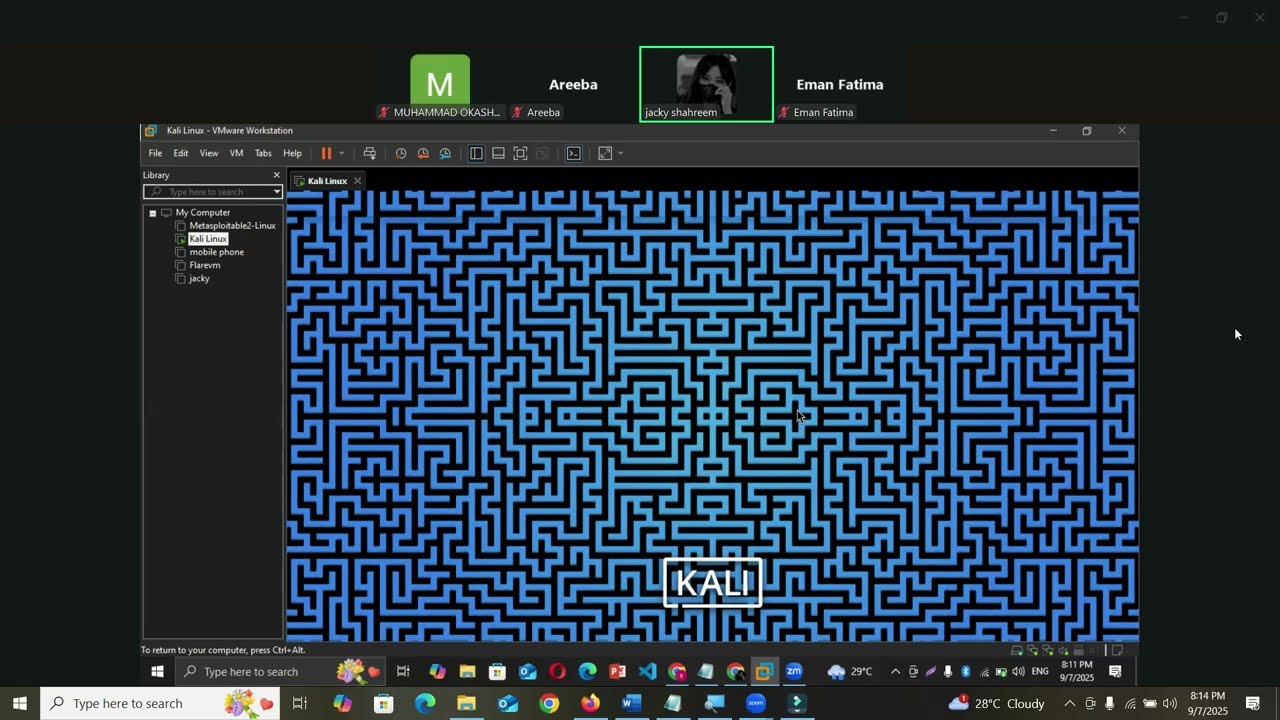Revert the VM to its previous snapshot
1280x720 pixels.
coord(423,153)
